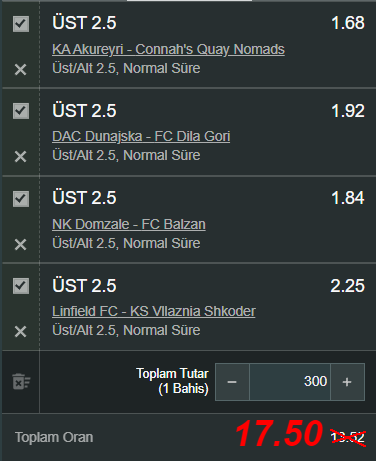Open NK Domzale - FC Balzan match link
This screenshot has width=376, height=461.
[129, 224]
